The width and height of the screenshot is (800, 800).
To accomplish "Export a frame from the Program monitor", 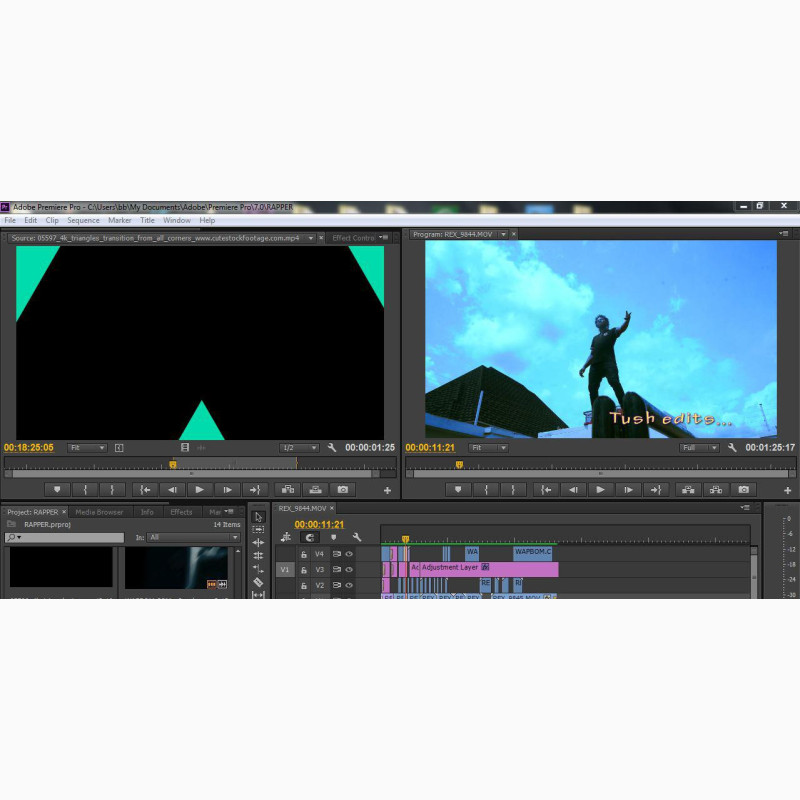I will point(744,490).
